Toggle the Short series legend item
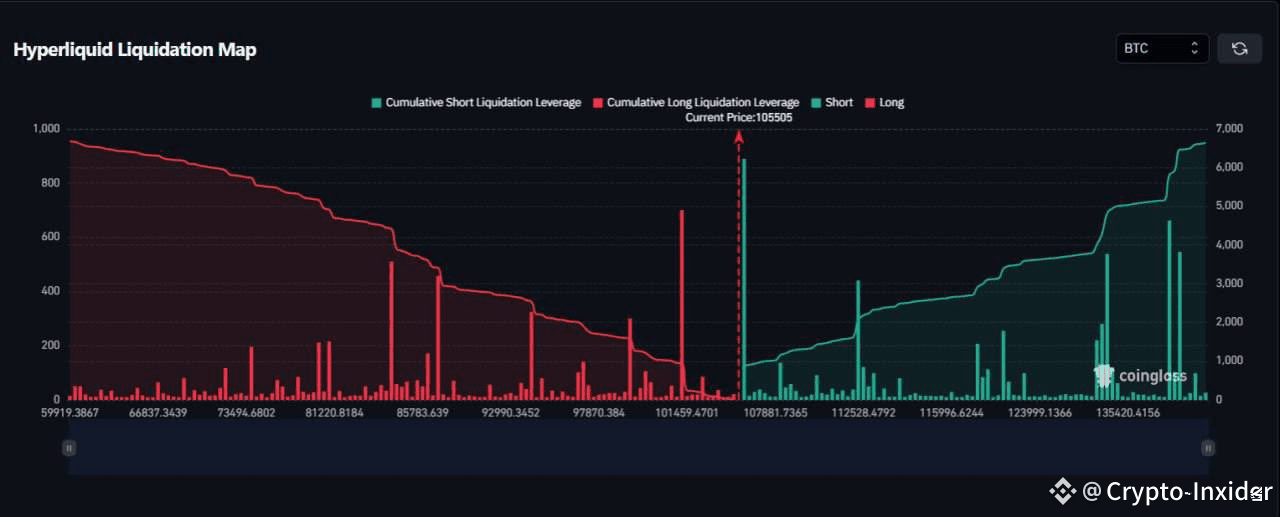 pyautogui.click(x=832, y=102)
